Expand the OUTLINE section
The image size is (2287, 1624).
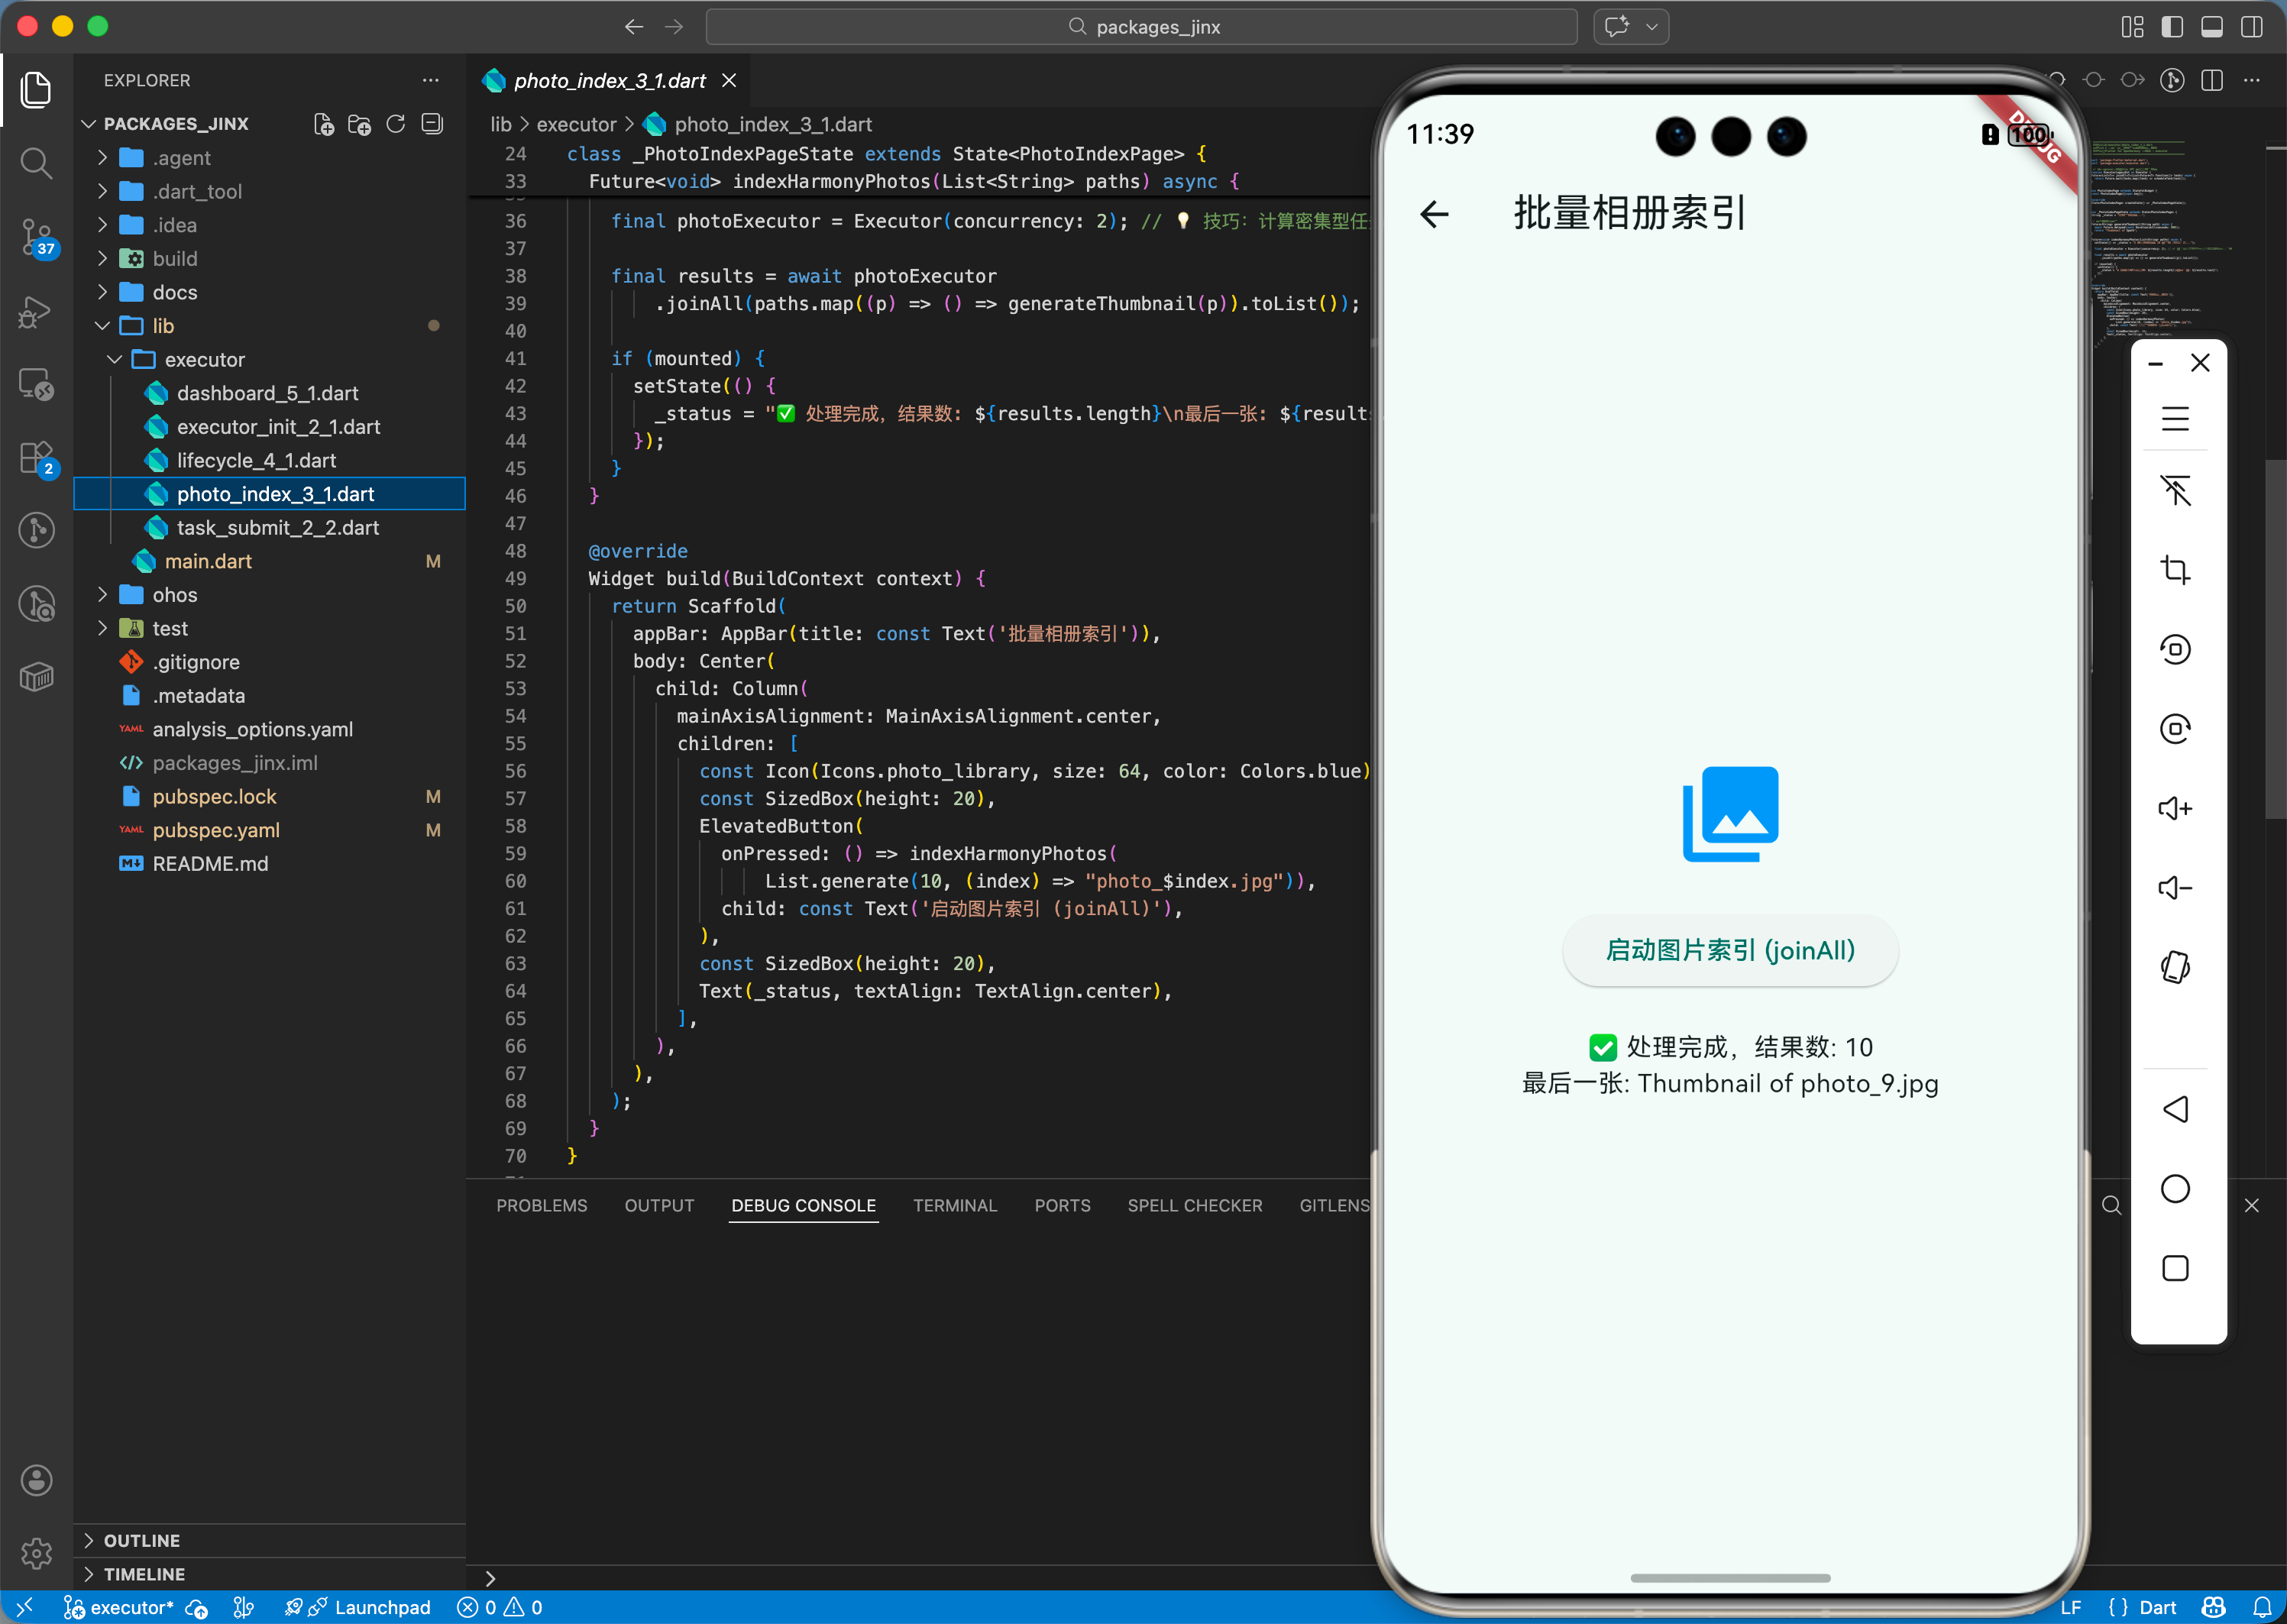point(141,1540)
